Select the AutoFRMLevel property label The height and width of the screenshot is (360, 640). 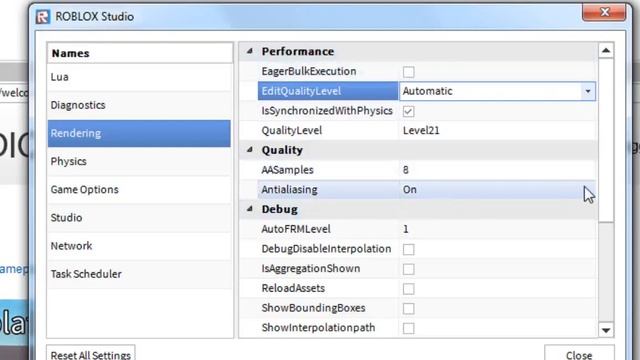tap(296, 229)
